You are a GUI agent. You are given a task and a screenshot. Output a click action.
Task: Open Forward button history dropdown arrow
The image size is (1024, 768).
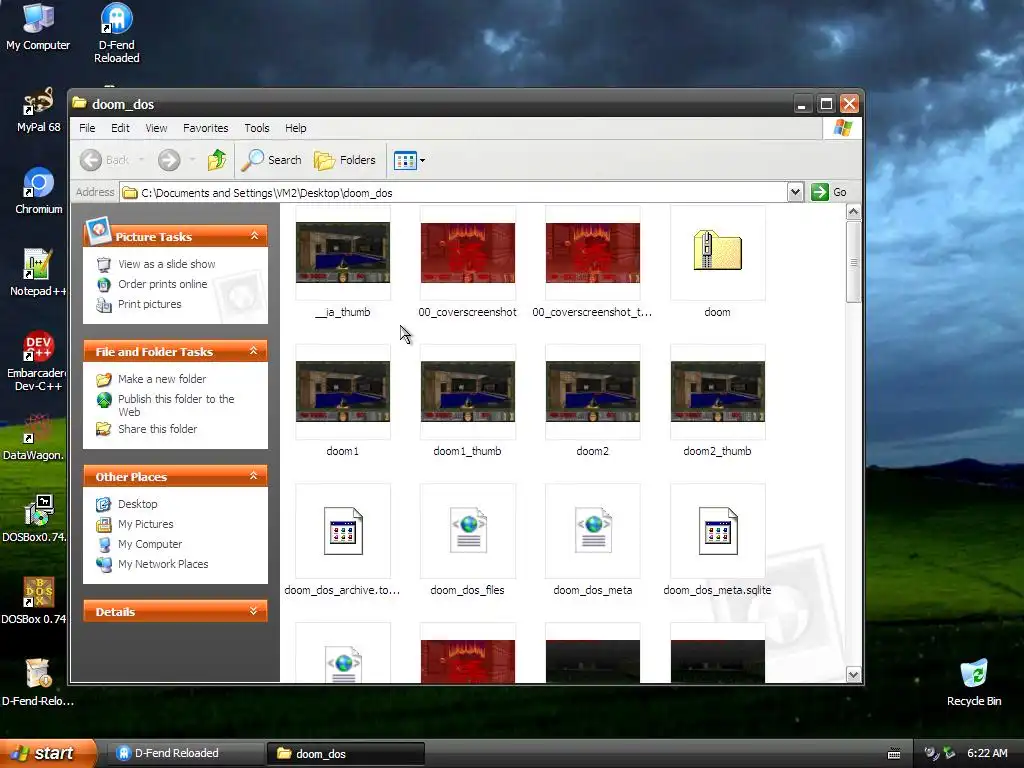[192, 160]
